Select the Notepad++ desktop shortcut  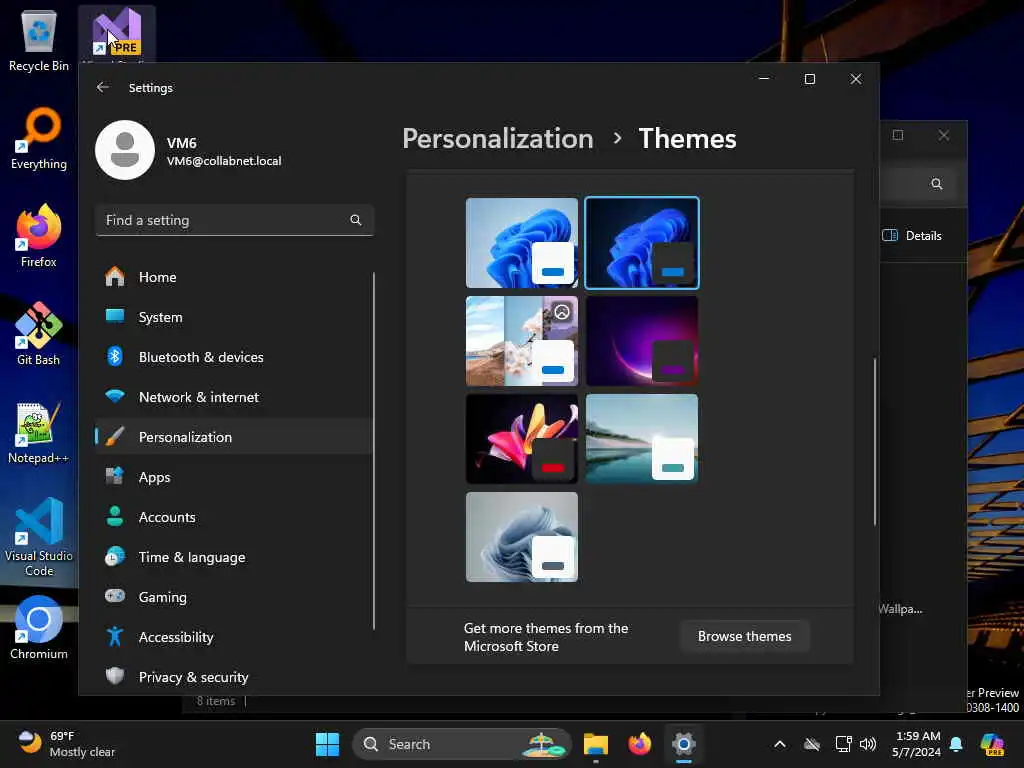pos(39,432)
